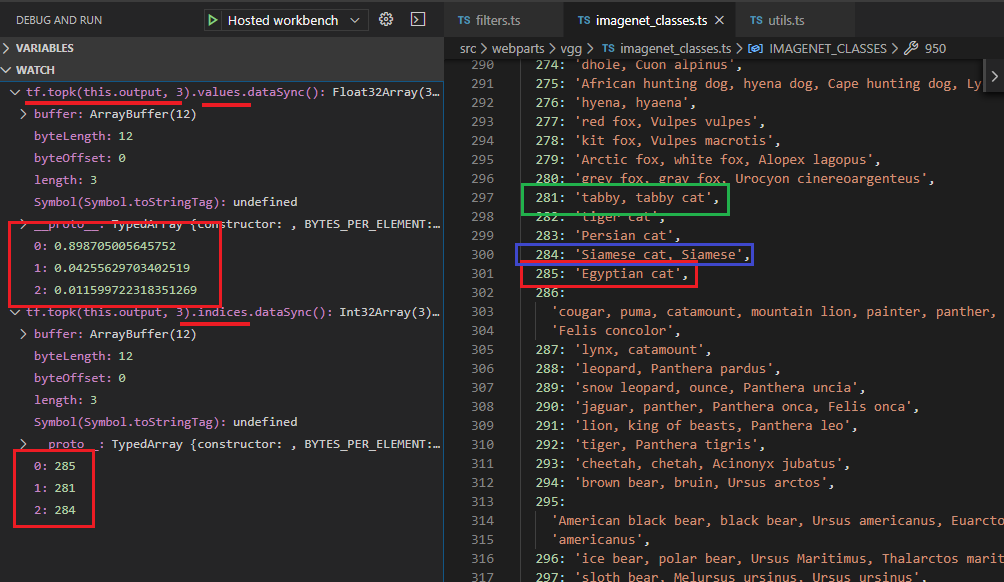Image resolution: width=1004 pixels, height=582 pixels.
Task: Select index entry 1: 281
Action: click(x=54, y=488)
